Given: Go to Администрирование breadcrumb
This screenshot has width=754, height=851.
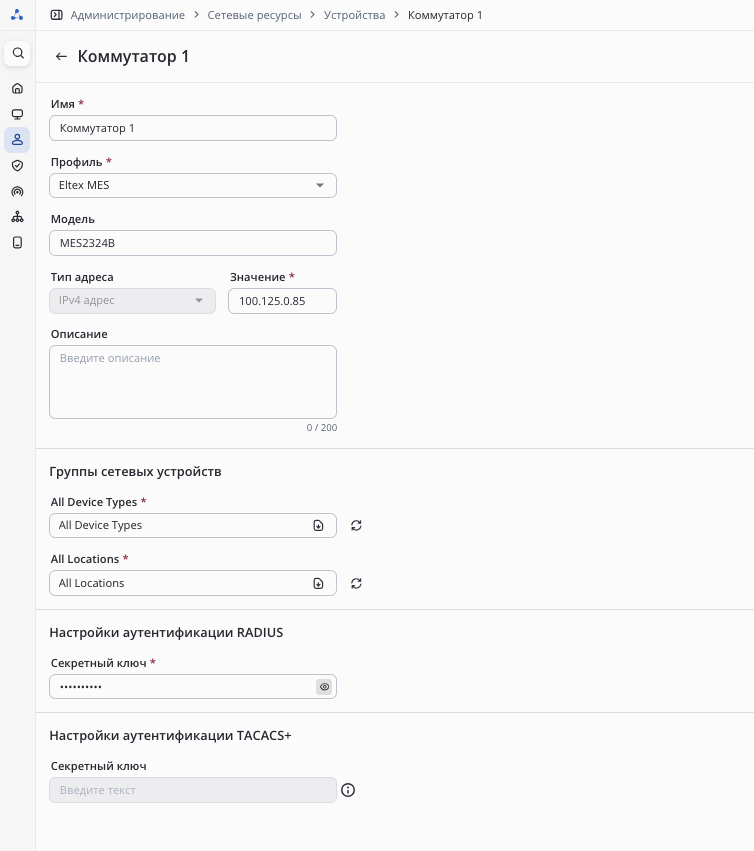Looking at the screenshot, I should (127, 15).
